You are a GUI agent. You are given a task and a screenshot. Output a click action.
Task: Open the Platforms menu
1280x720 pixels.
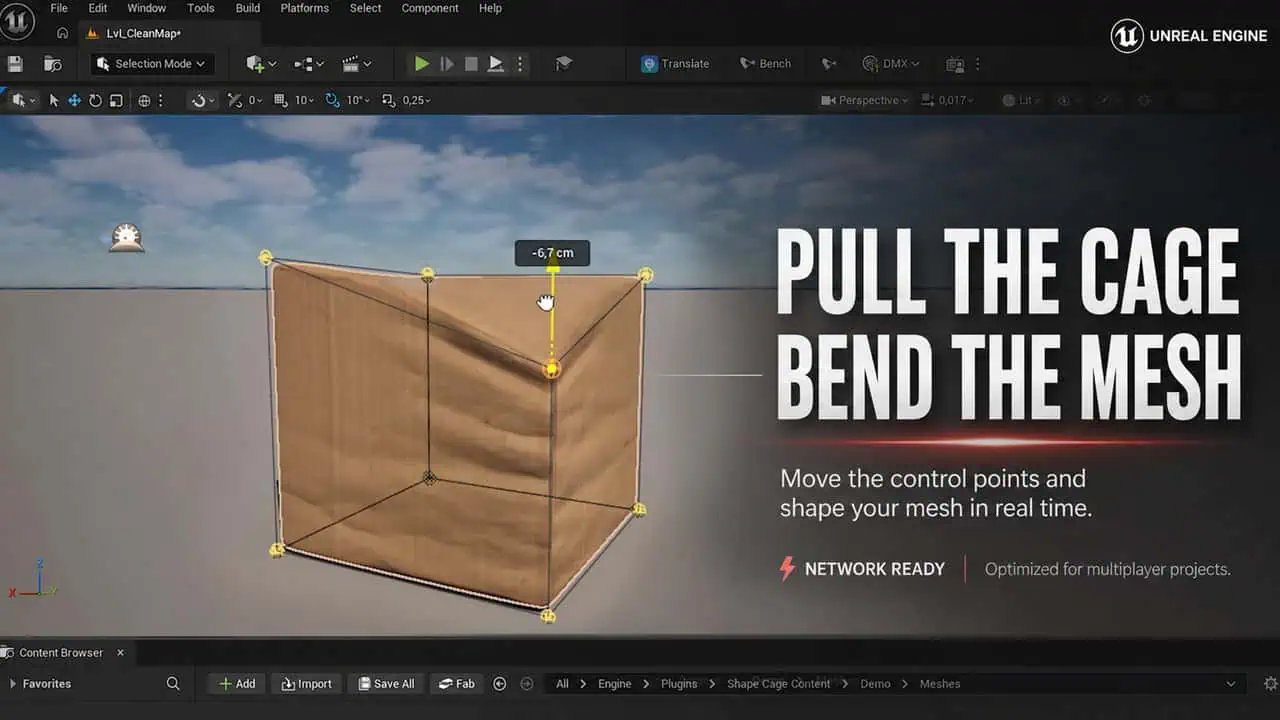(x=305, y=8)
